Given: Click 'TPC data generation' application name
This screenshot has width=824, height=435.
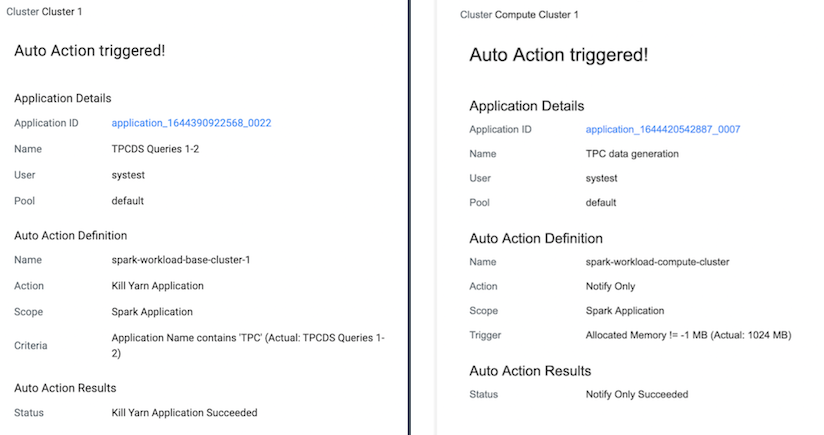Looking at the screenshot, I should 632,153.
